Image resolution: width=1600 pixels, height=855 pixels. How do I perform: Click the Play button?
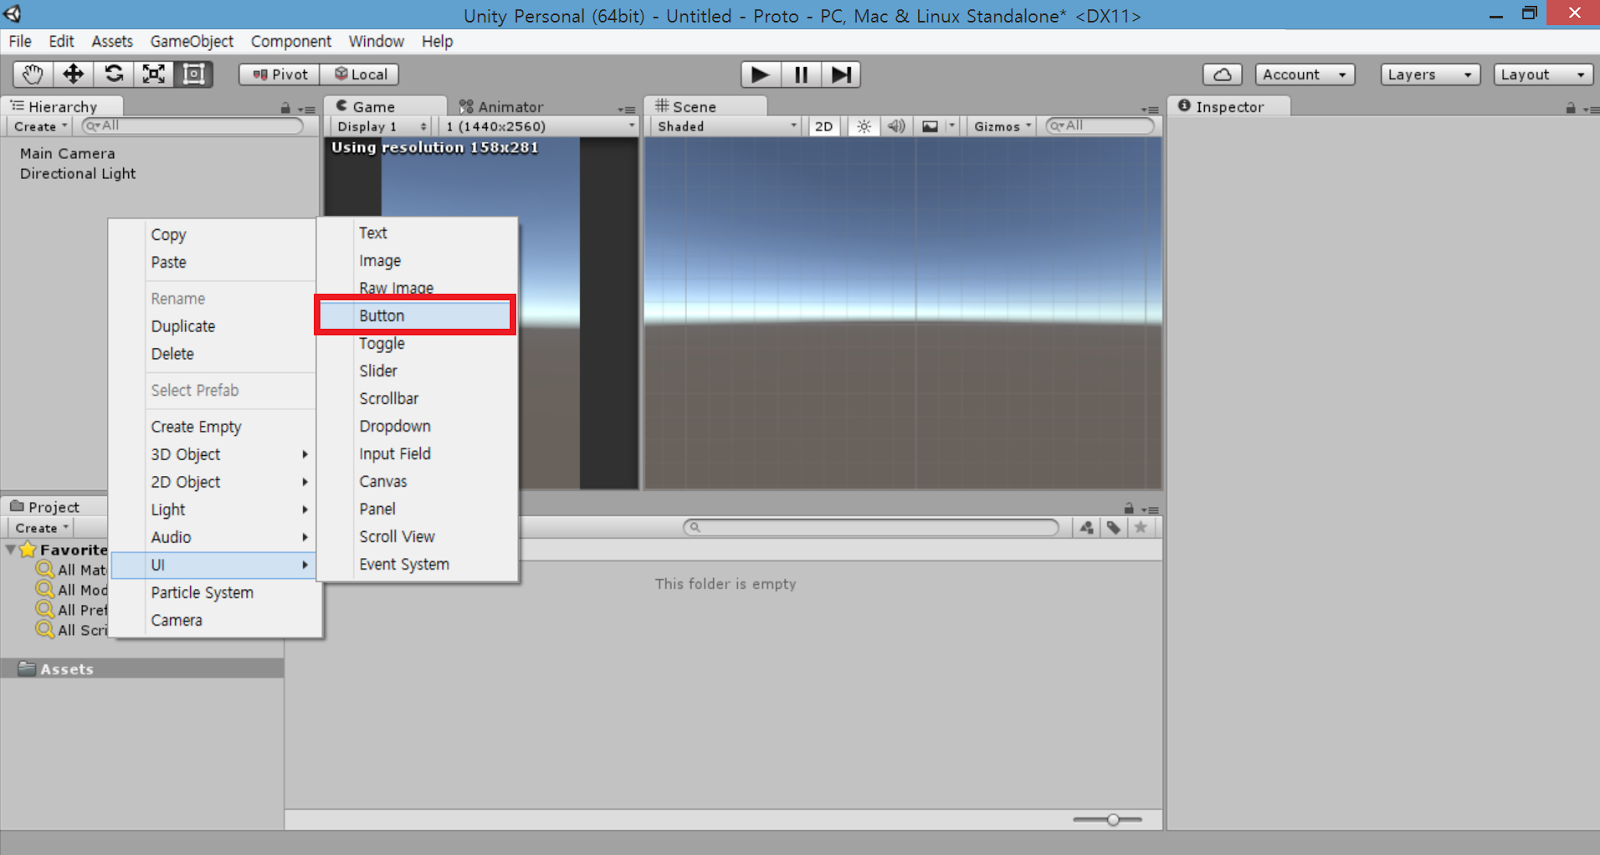point(760,74)
